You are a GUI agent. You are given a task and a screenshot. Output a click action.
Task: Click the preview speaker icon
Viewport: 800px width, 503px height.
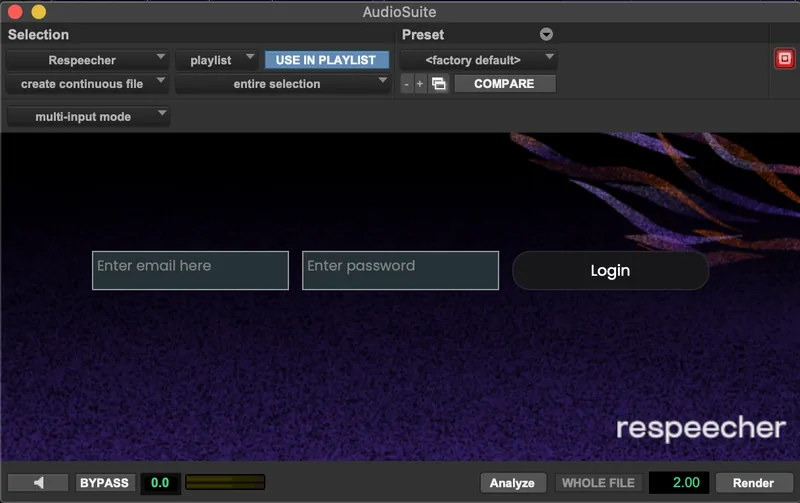pyautogui.click(x=38, y=483)
